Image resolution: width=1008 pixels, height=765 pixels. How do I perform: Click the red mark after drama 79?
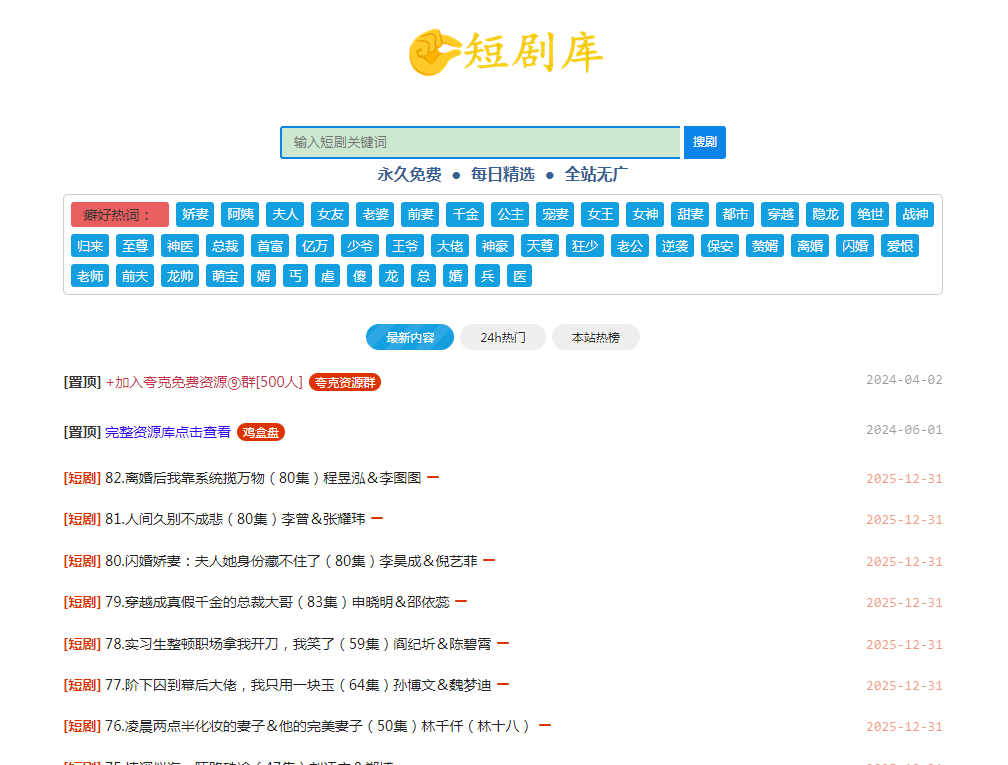461,602
